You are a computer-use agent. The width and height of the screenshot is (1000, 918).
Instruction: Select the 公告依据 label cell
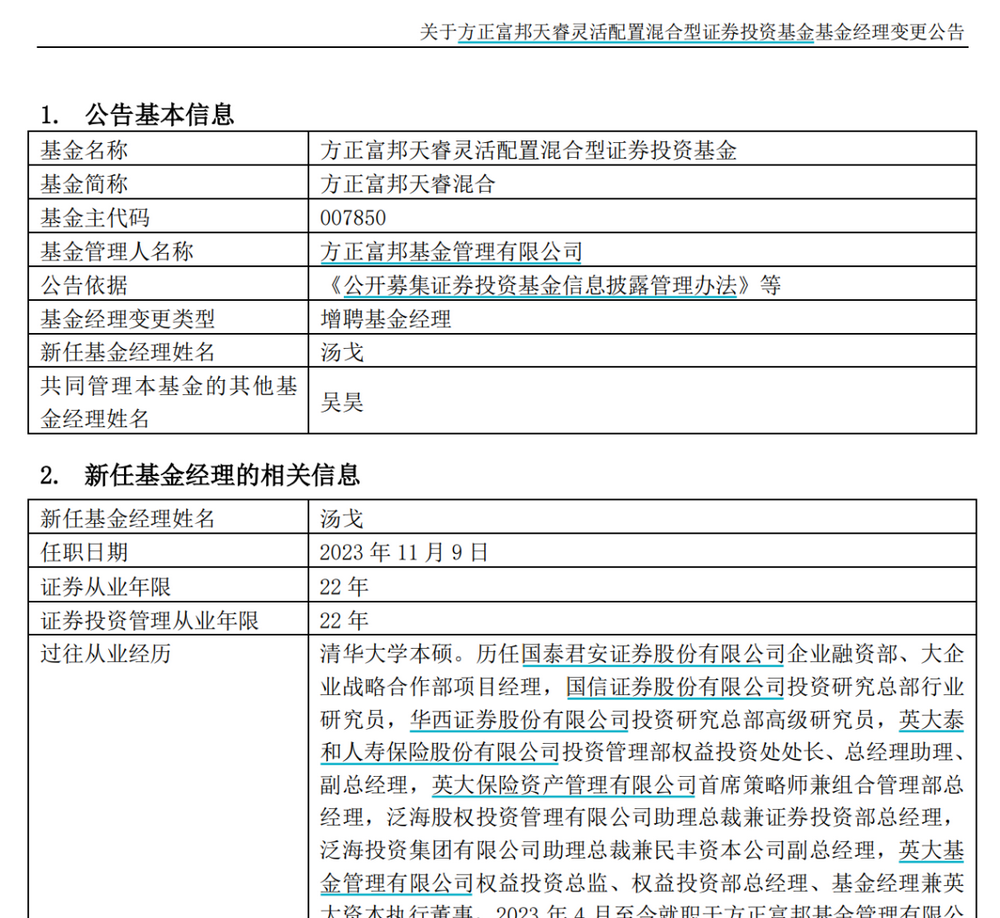pos(168,284)
